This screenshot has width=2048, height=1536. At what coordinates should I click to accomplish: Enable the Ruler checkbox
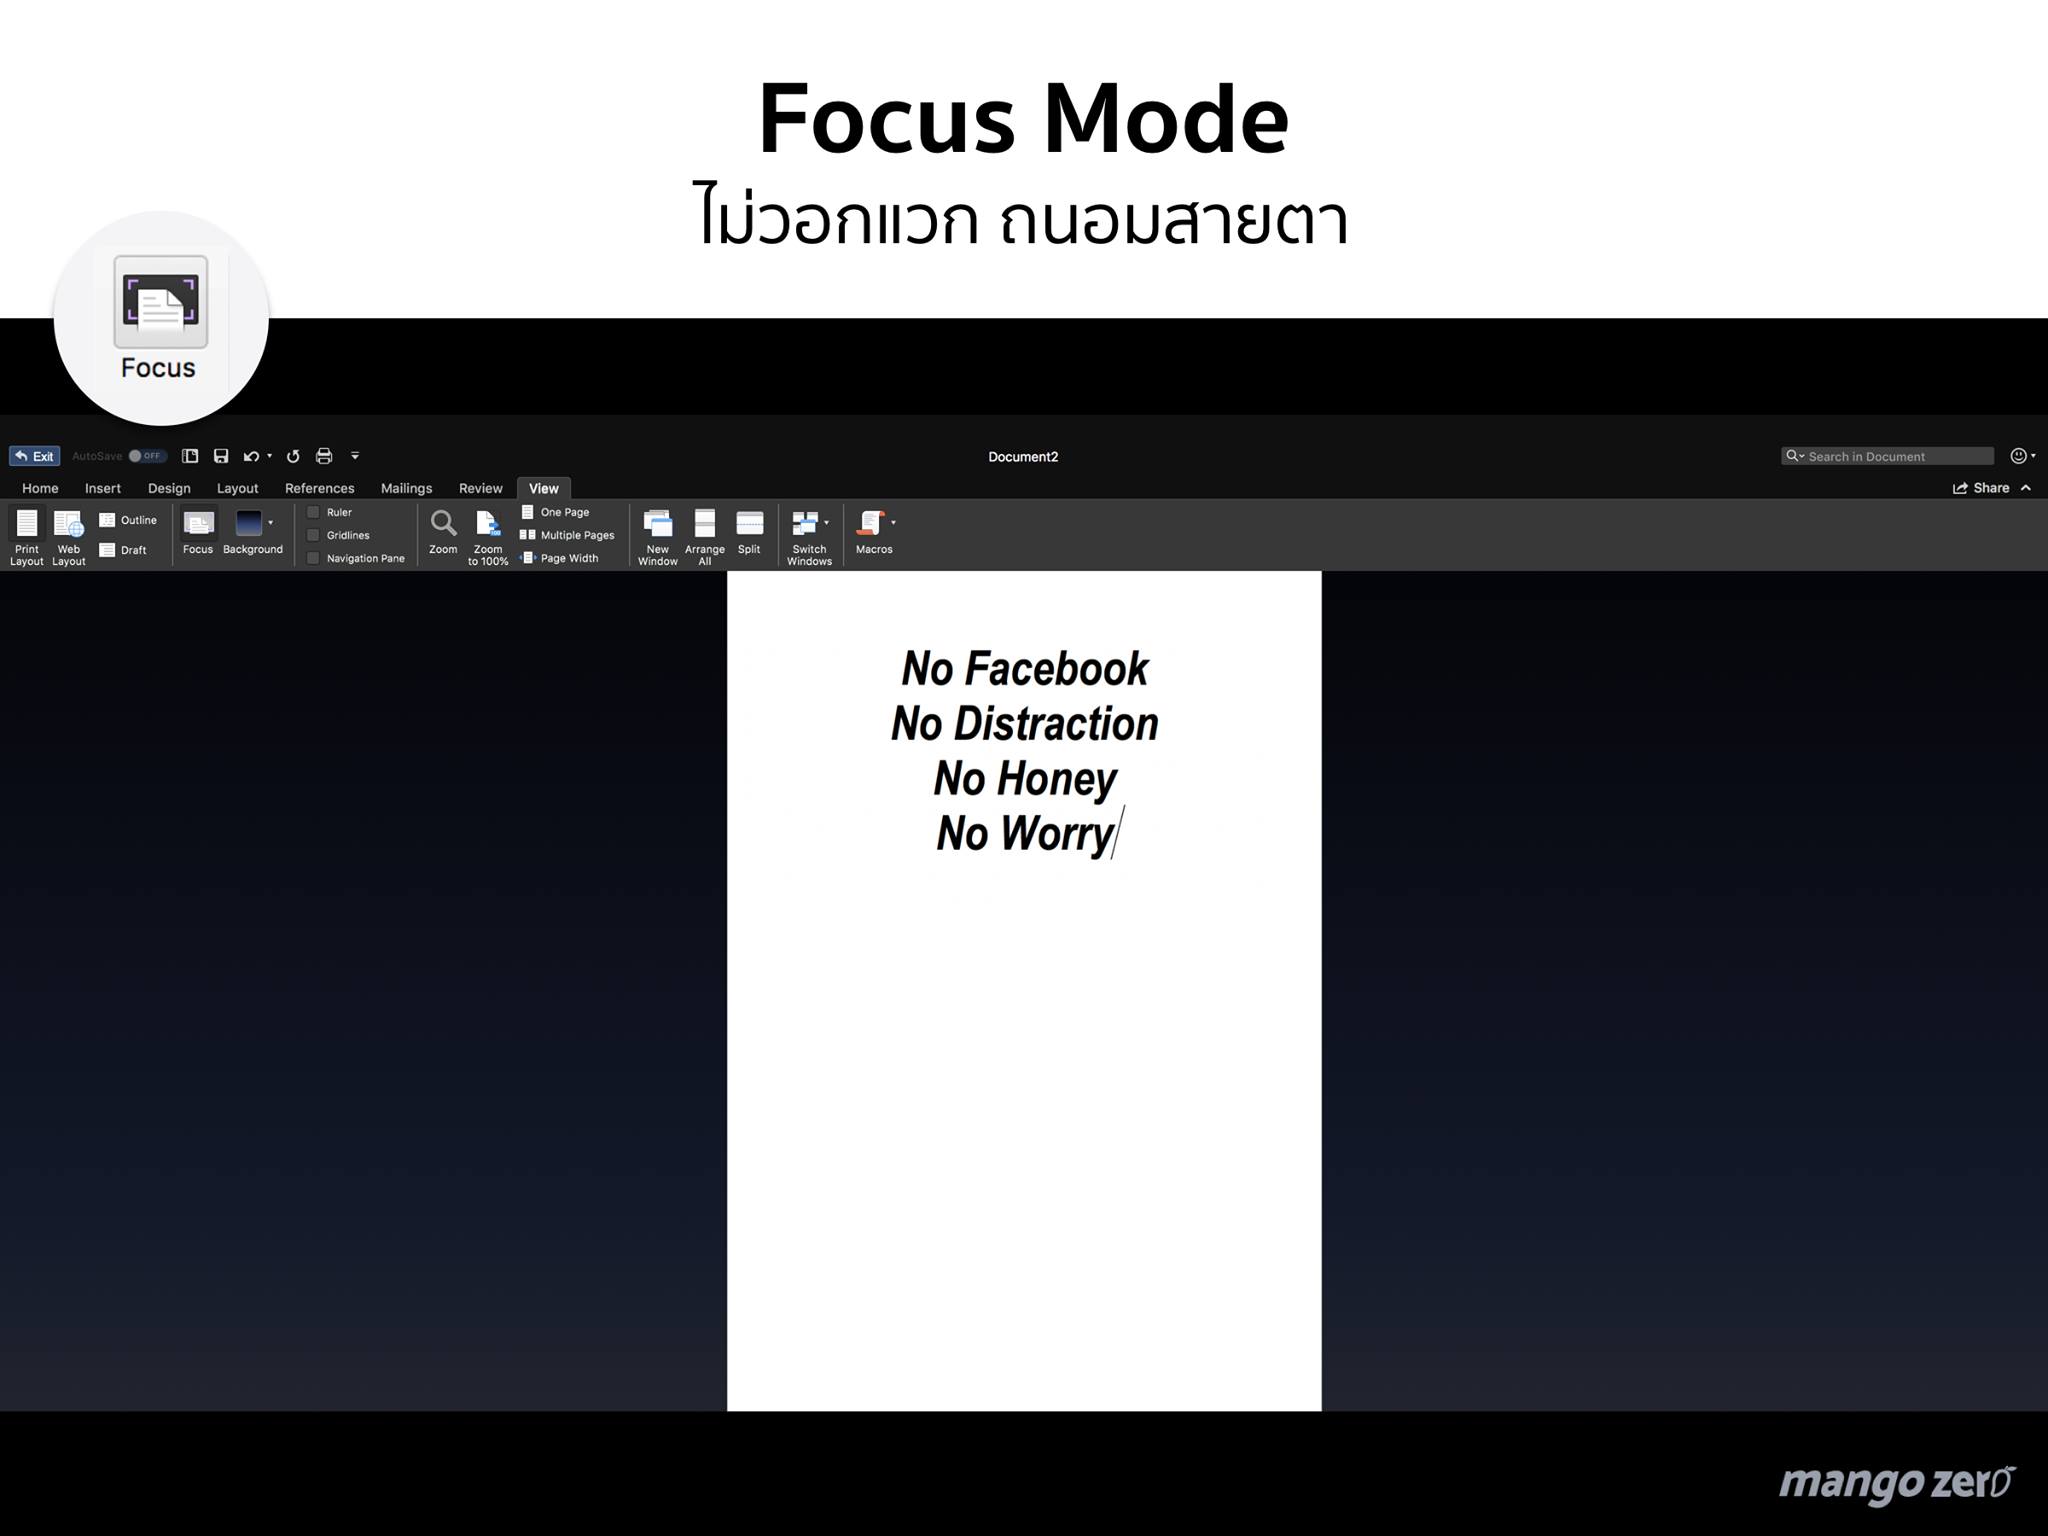(313, 512)
